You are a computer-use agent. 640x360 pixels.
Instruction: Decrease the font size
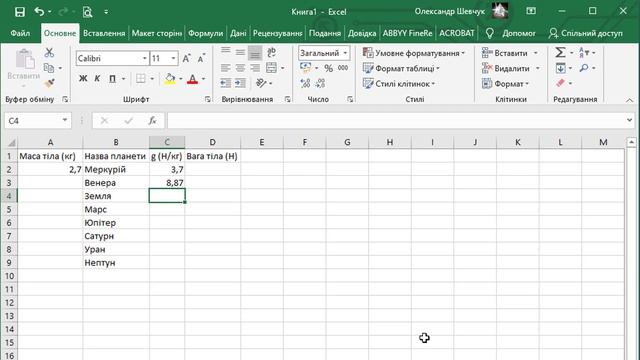click(x=201, y=59)
